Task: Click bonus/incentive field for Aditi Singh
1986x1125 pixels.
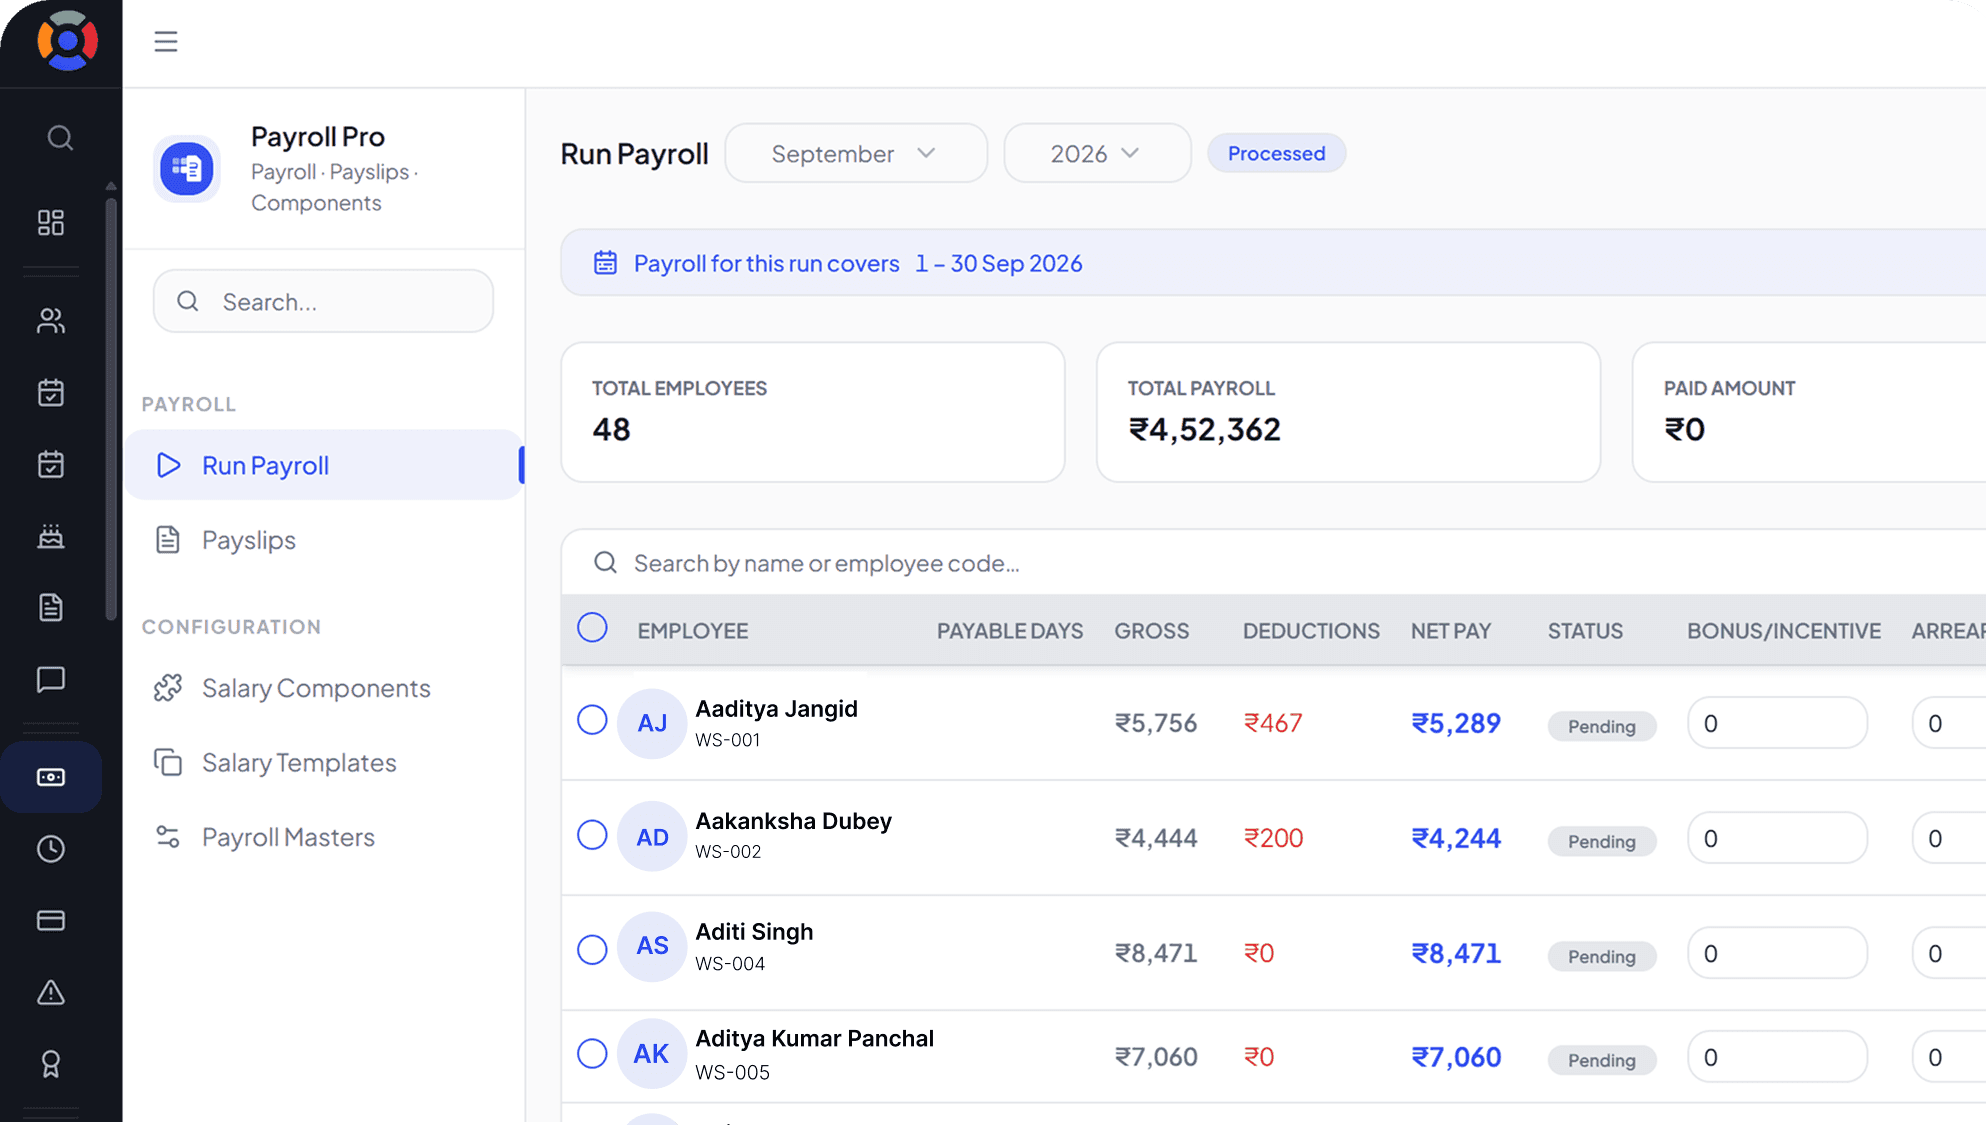Action: tap(1777, 953)
